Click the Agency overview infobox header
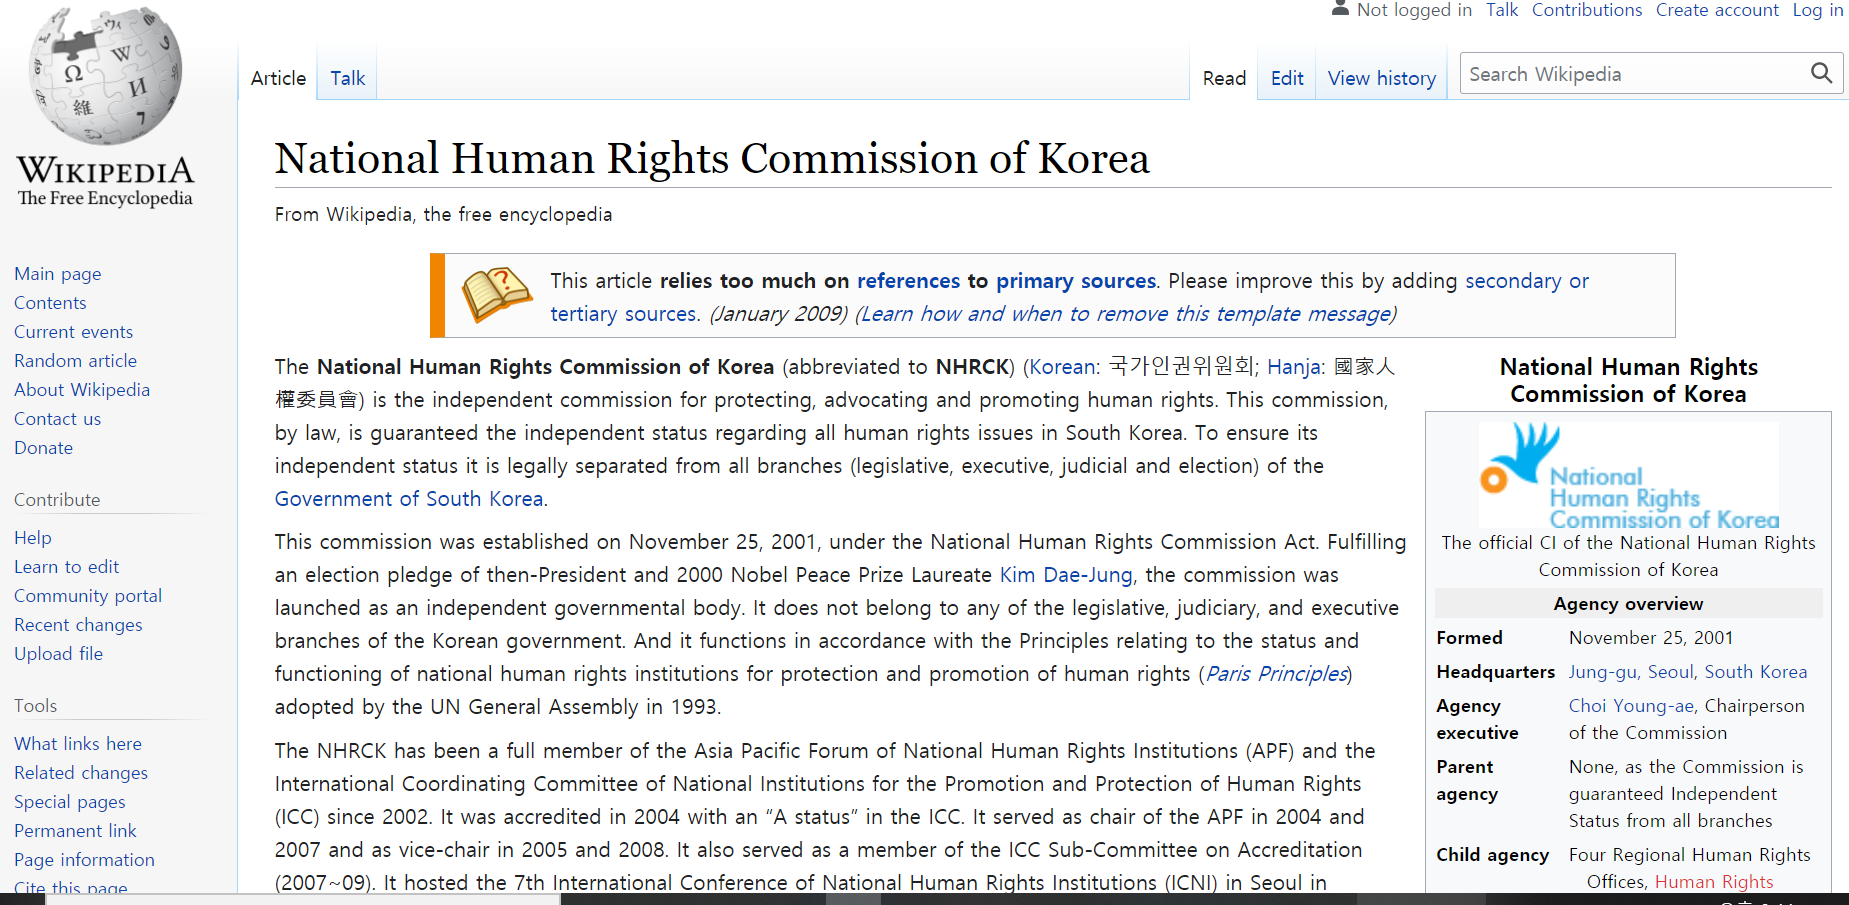 (1628, 604)
